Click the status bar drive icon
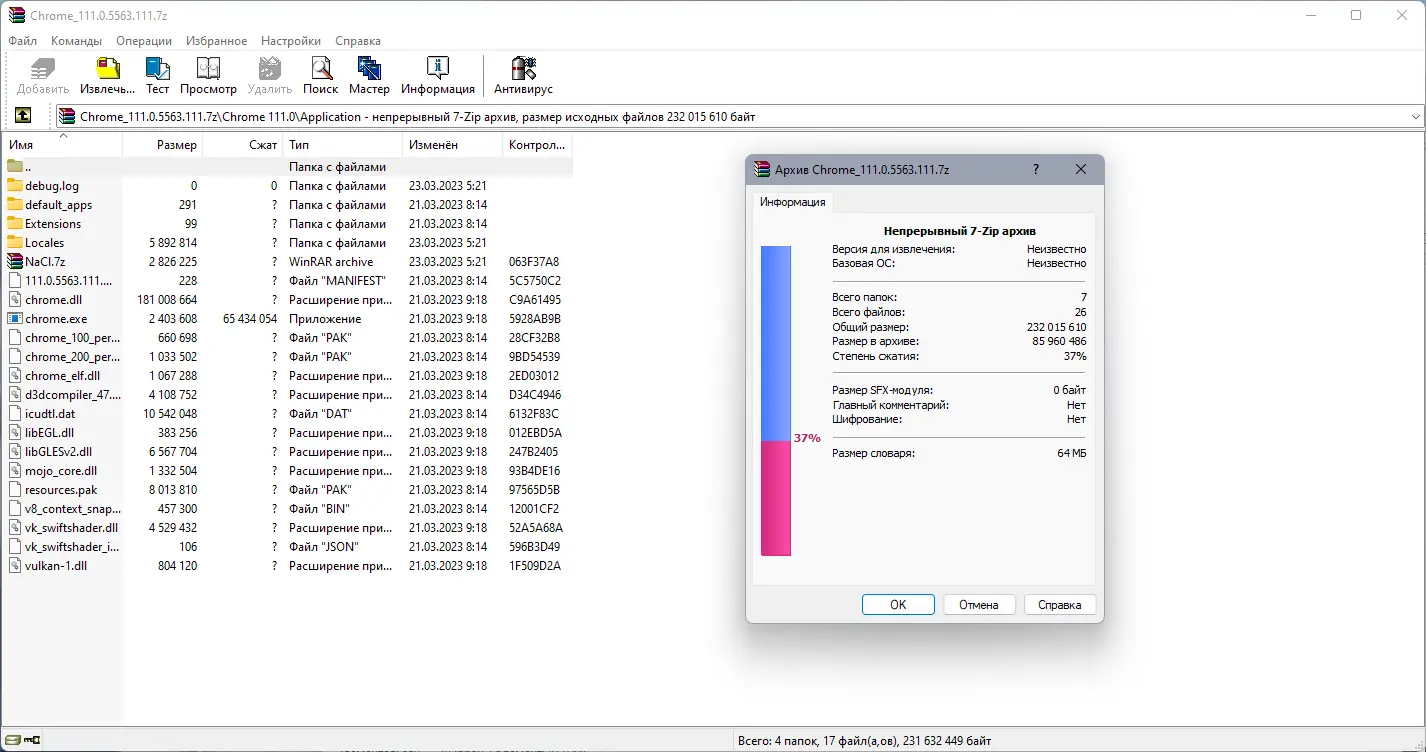The width and height of the screenshot is (1426, 752). pos(12,741)
